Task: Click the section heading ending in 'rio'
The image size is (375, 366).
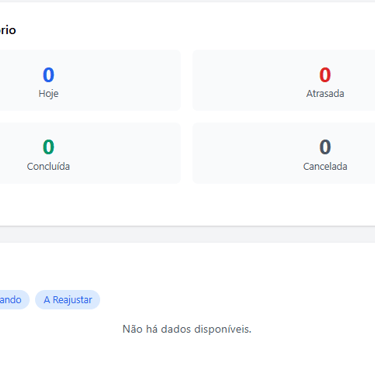Action: [x=7, y=30]
